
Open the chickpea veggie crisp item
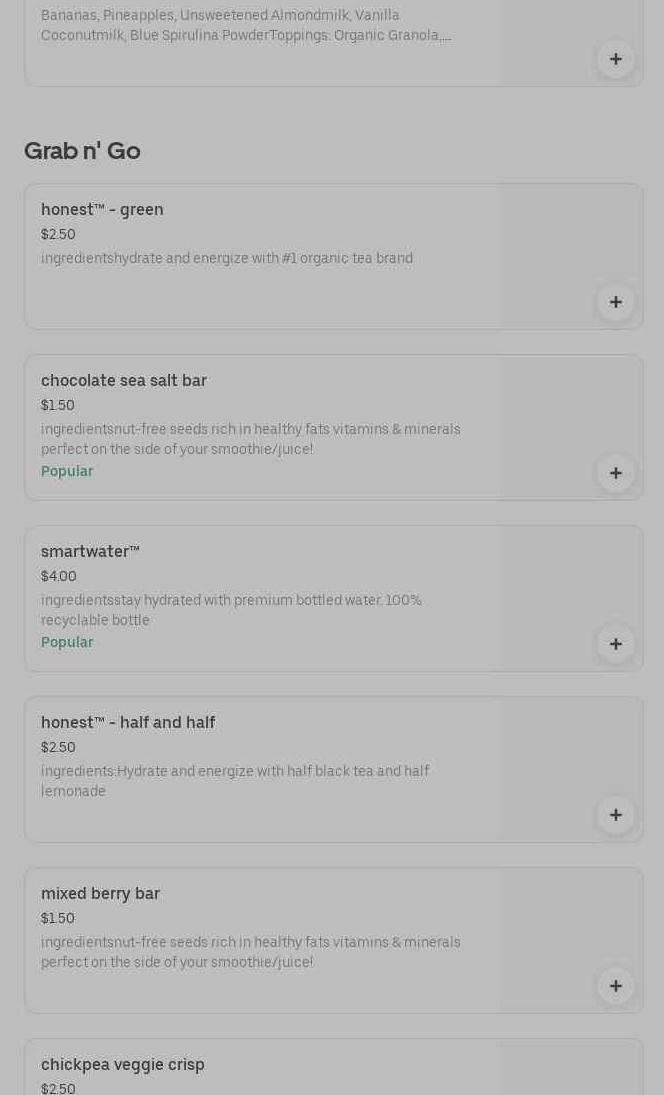123,1065
